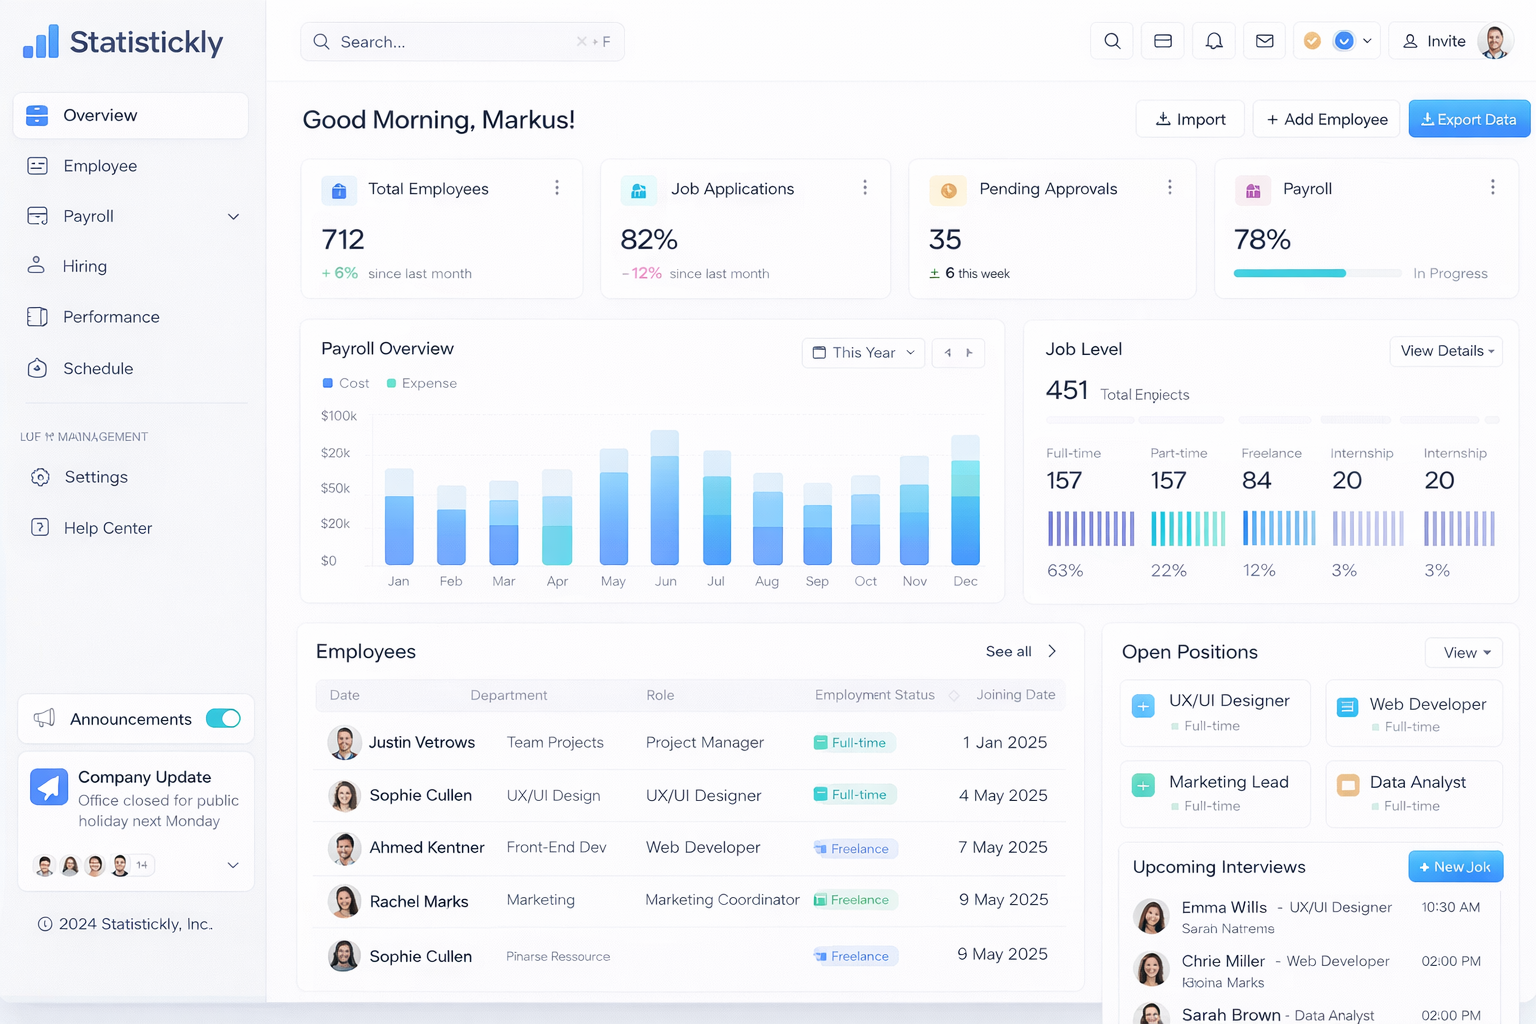Click the Payroll progress bar showing 78%
This screenshot has height=1024, width=1536.
pos(1317,272)
